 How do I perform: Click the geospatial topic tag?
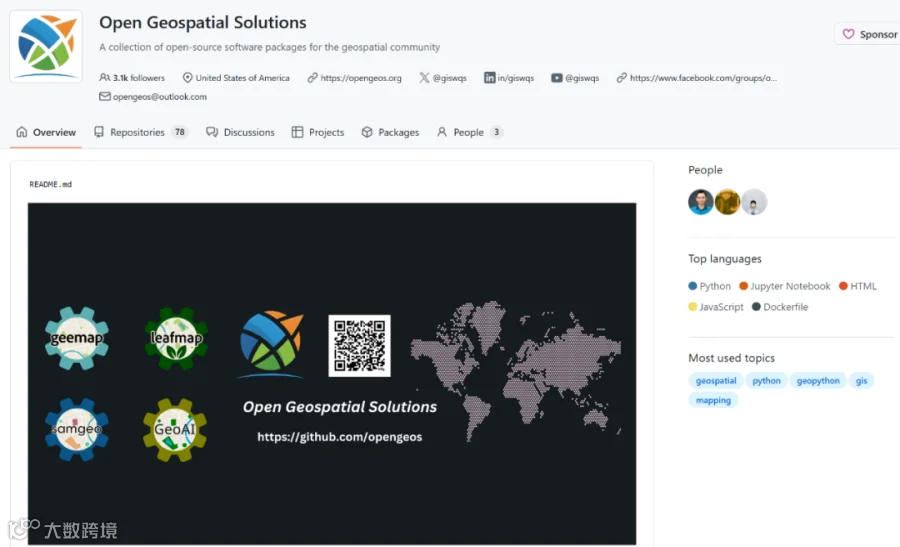point(716,381)
